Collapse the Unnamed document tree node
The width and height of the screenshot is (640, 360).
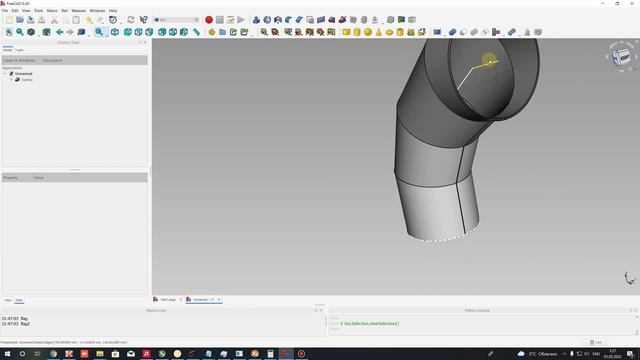click(x=5, y=73)
